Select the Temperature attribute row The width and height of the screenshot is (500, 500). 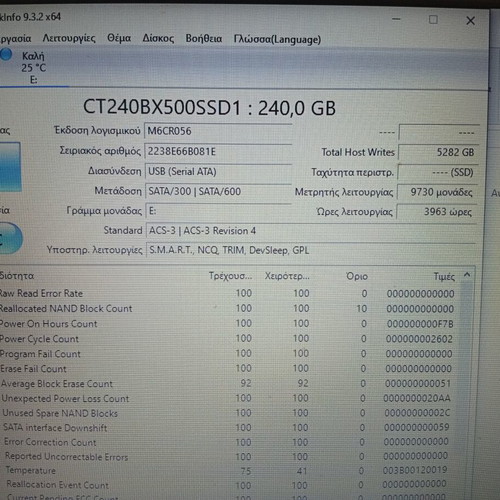(x=228, y=470)
